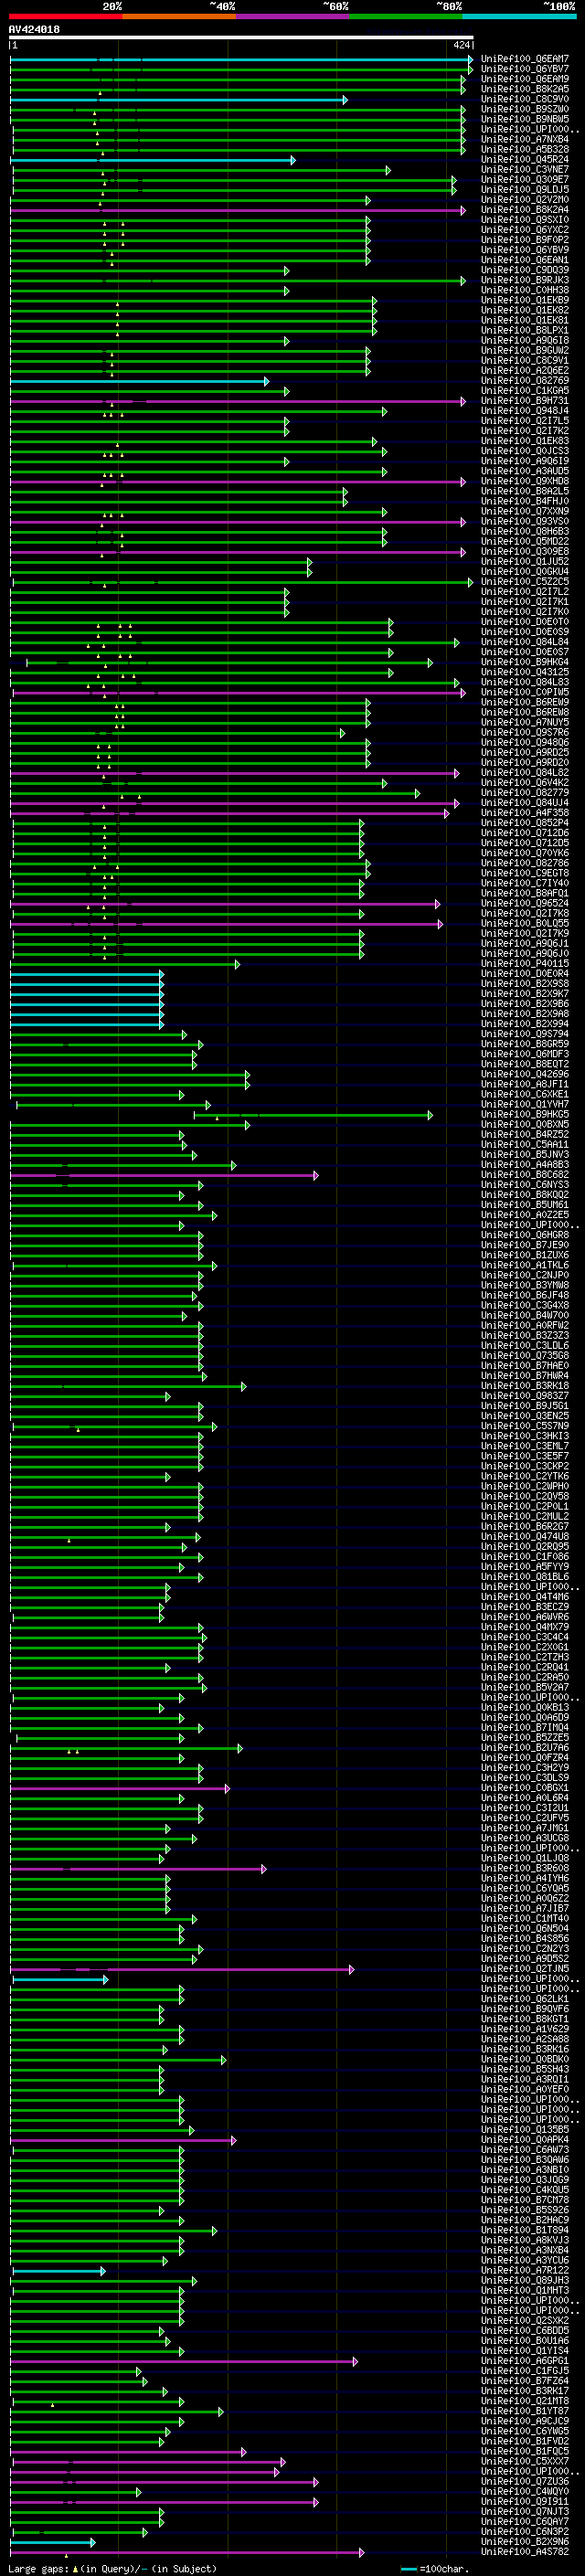The image size is (585, 2576).
Task: Select the UniRef100_B0LQ55 entry
Action: [x=525, y=923]
